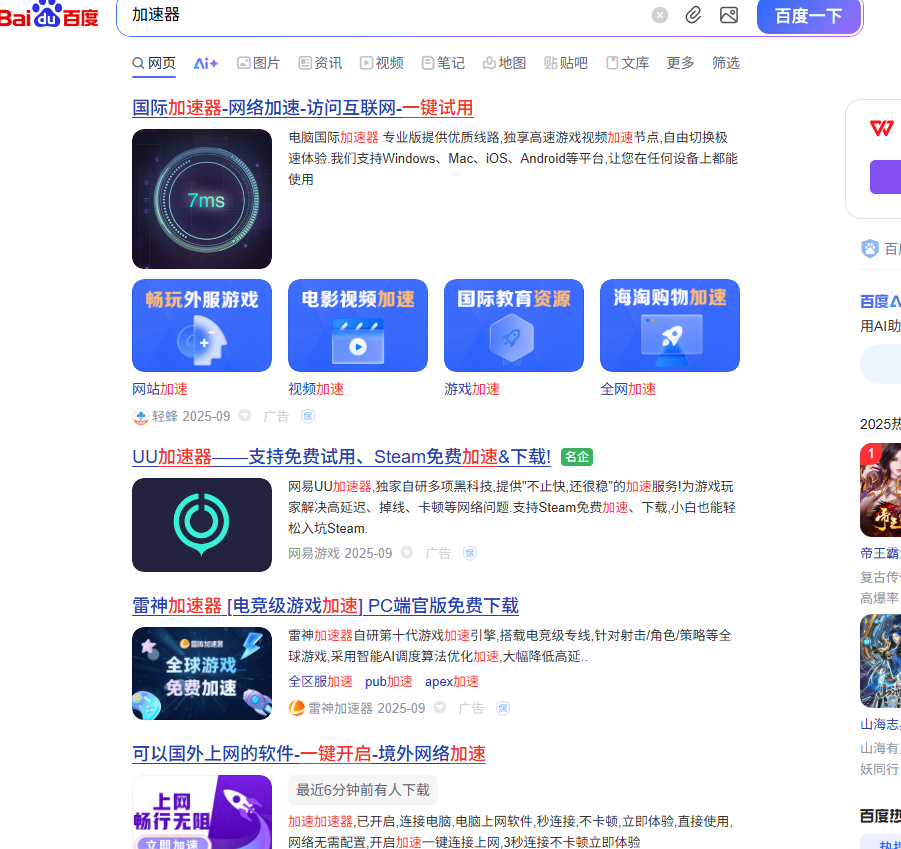Click the 全区服加速 sub-link under 雷神加速器
The height and width of the screenshot is (849, 901).
point(320,681)
